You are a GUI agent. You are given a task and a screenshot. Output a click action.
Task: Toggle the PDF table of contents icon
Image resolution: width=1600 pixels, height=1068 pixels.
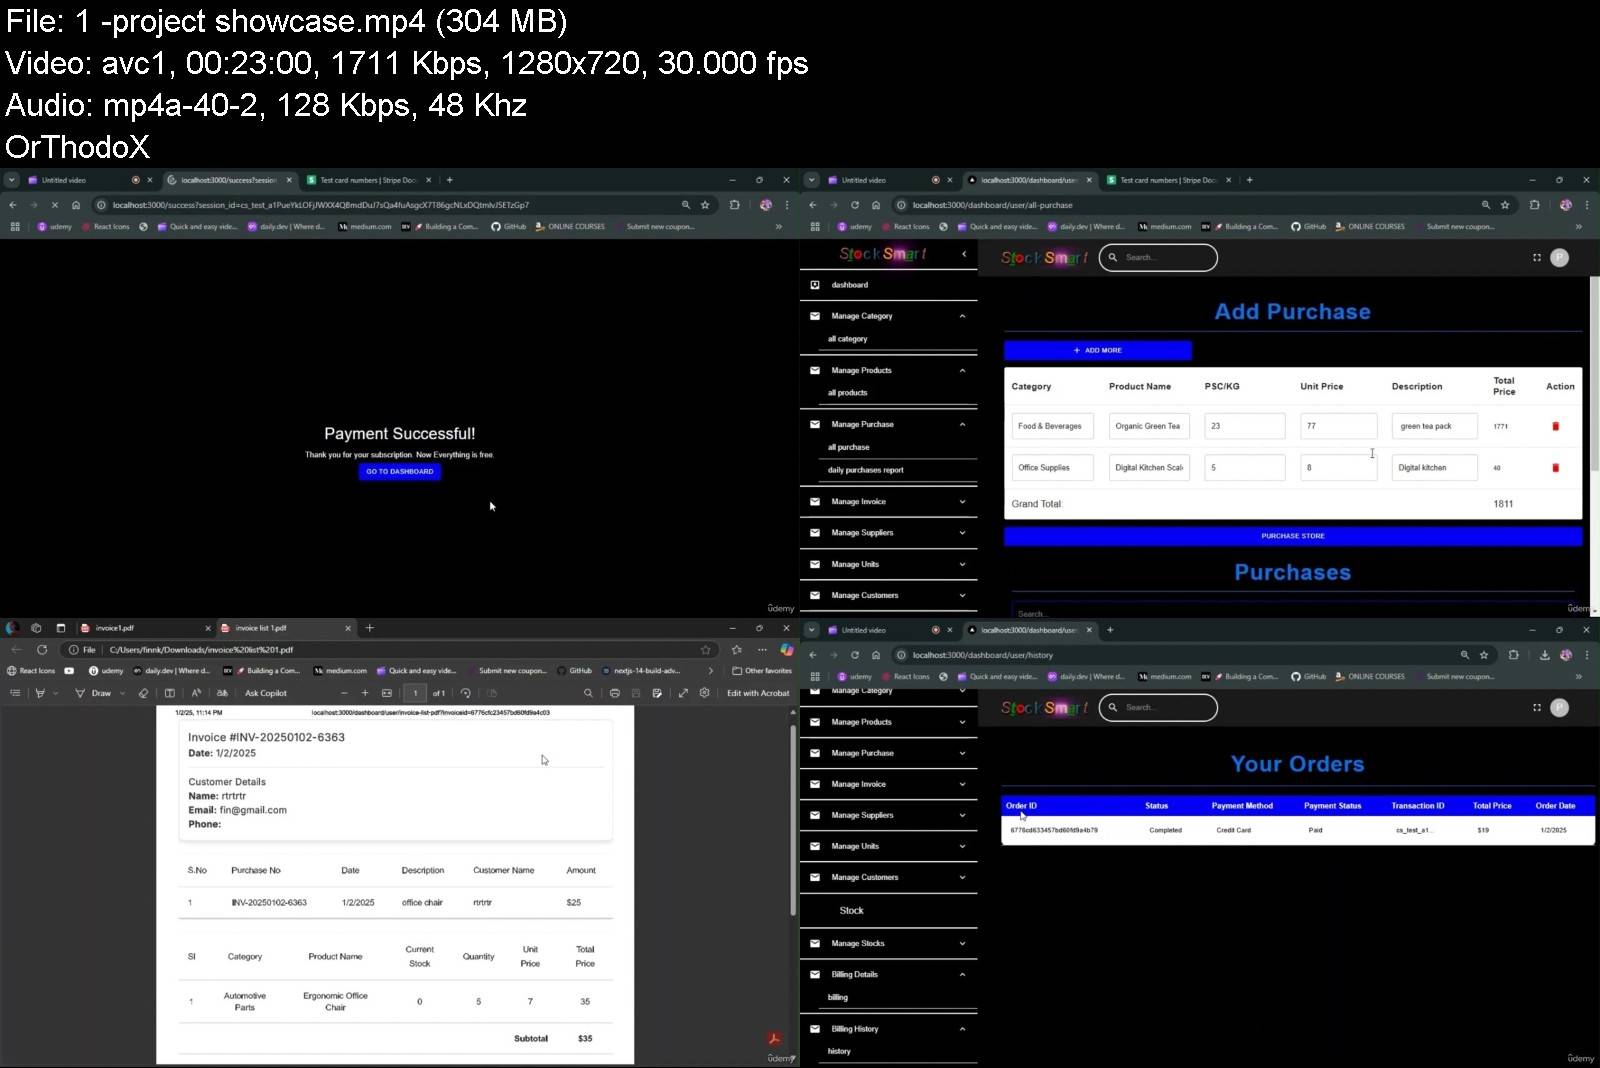[x=14, y=693]
